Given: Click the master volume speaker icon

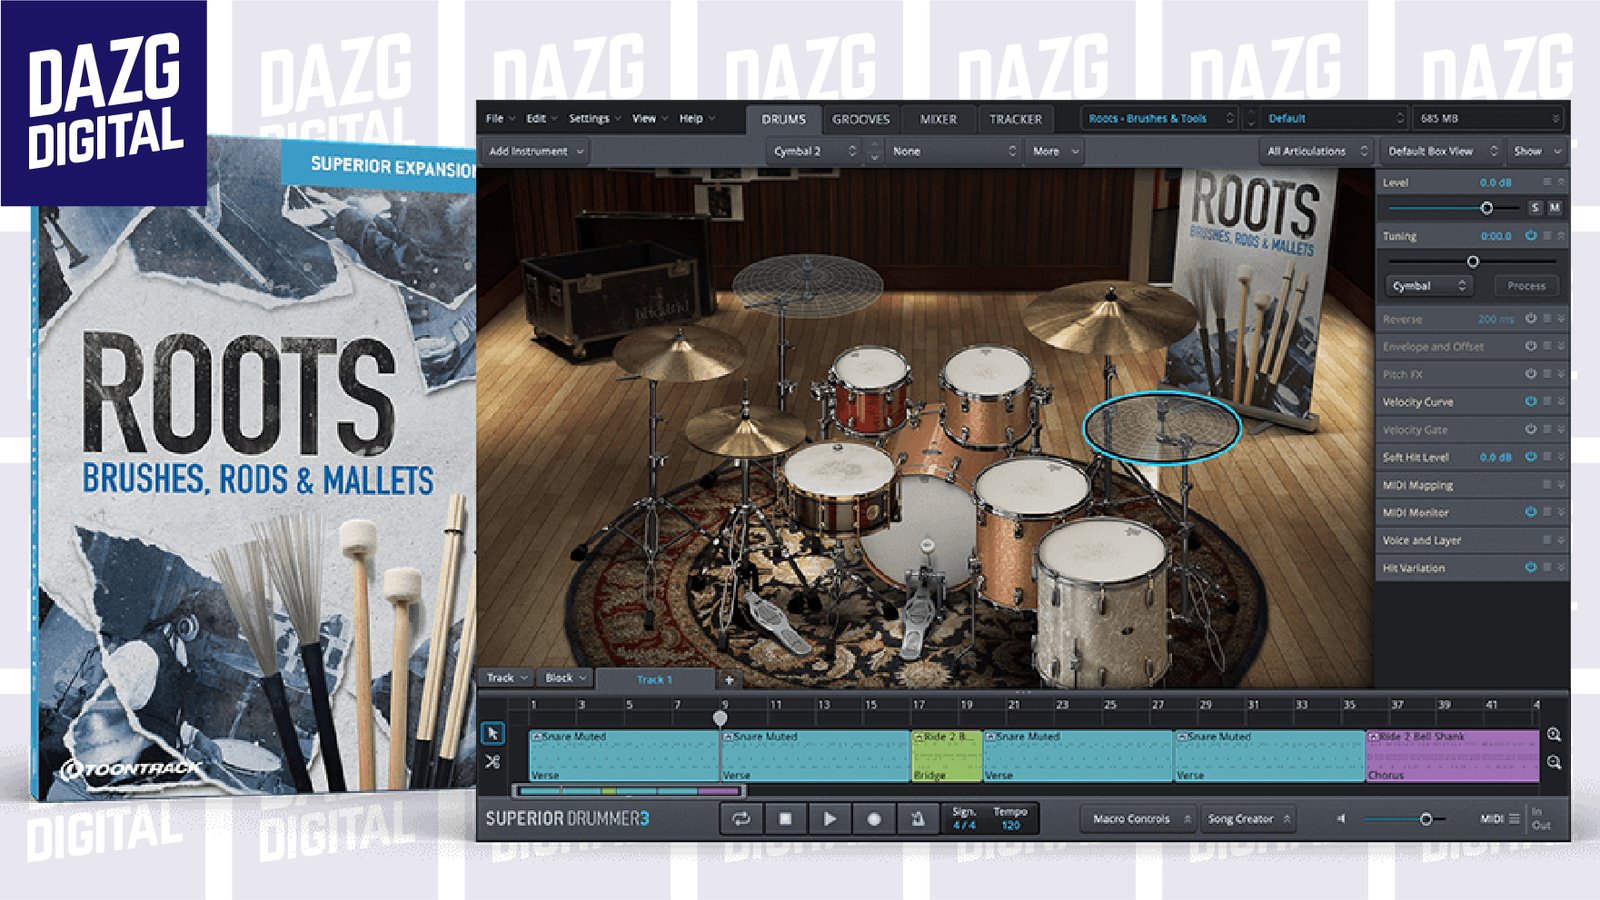Looking at the screenshot, I should tap(1341, 819).
